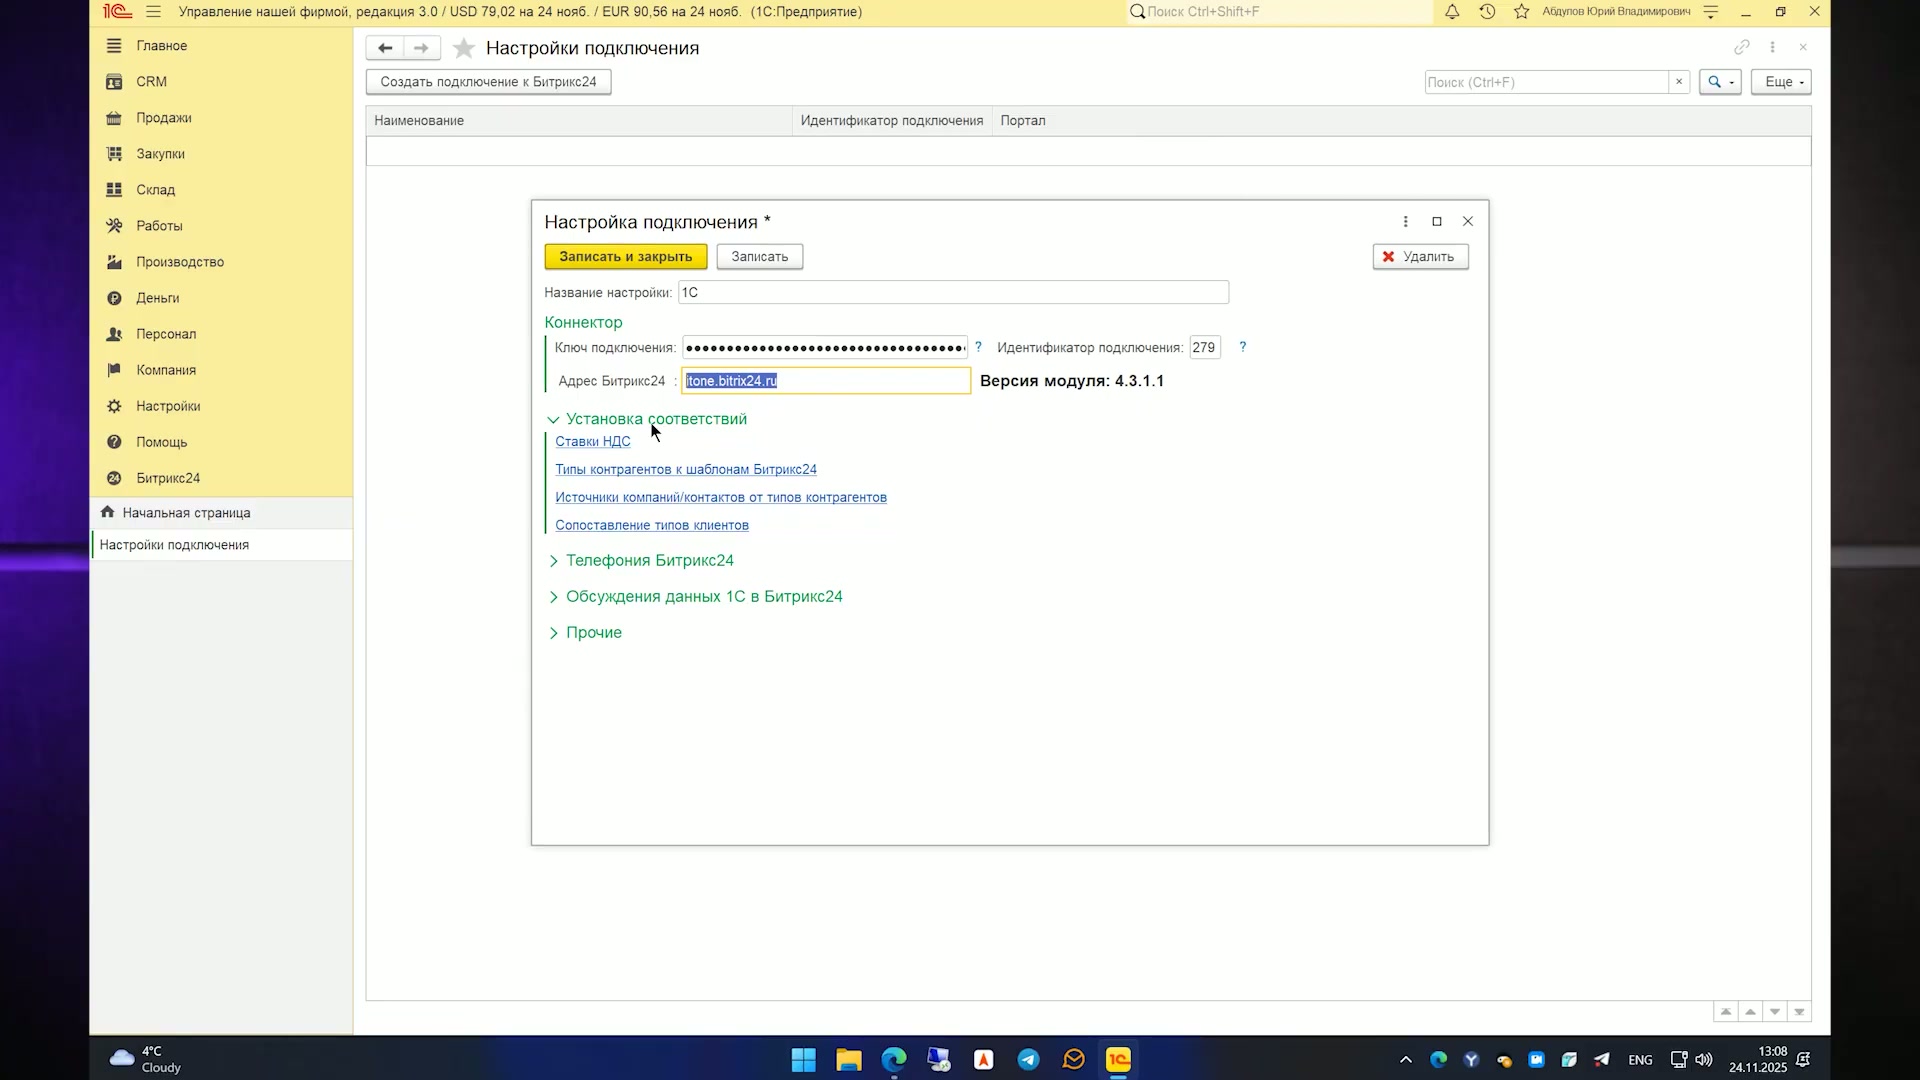Open the main hamburger menu icon
The height and width of the screenshot is (1080, 1920).
point(153,12)
